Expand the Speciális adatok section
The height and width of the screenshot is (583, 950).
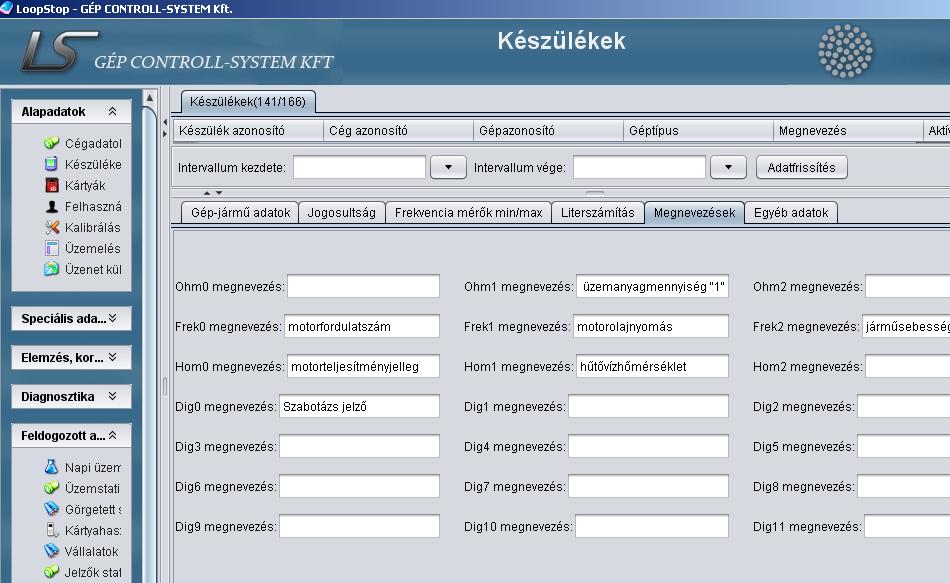[x=112, y=319]
